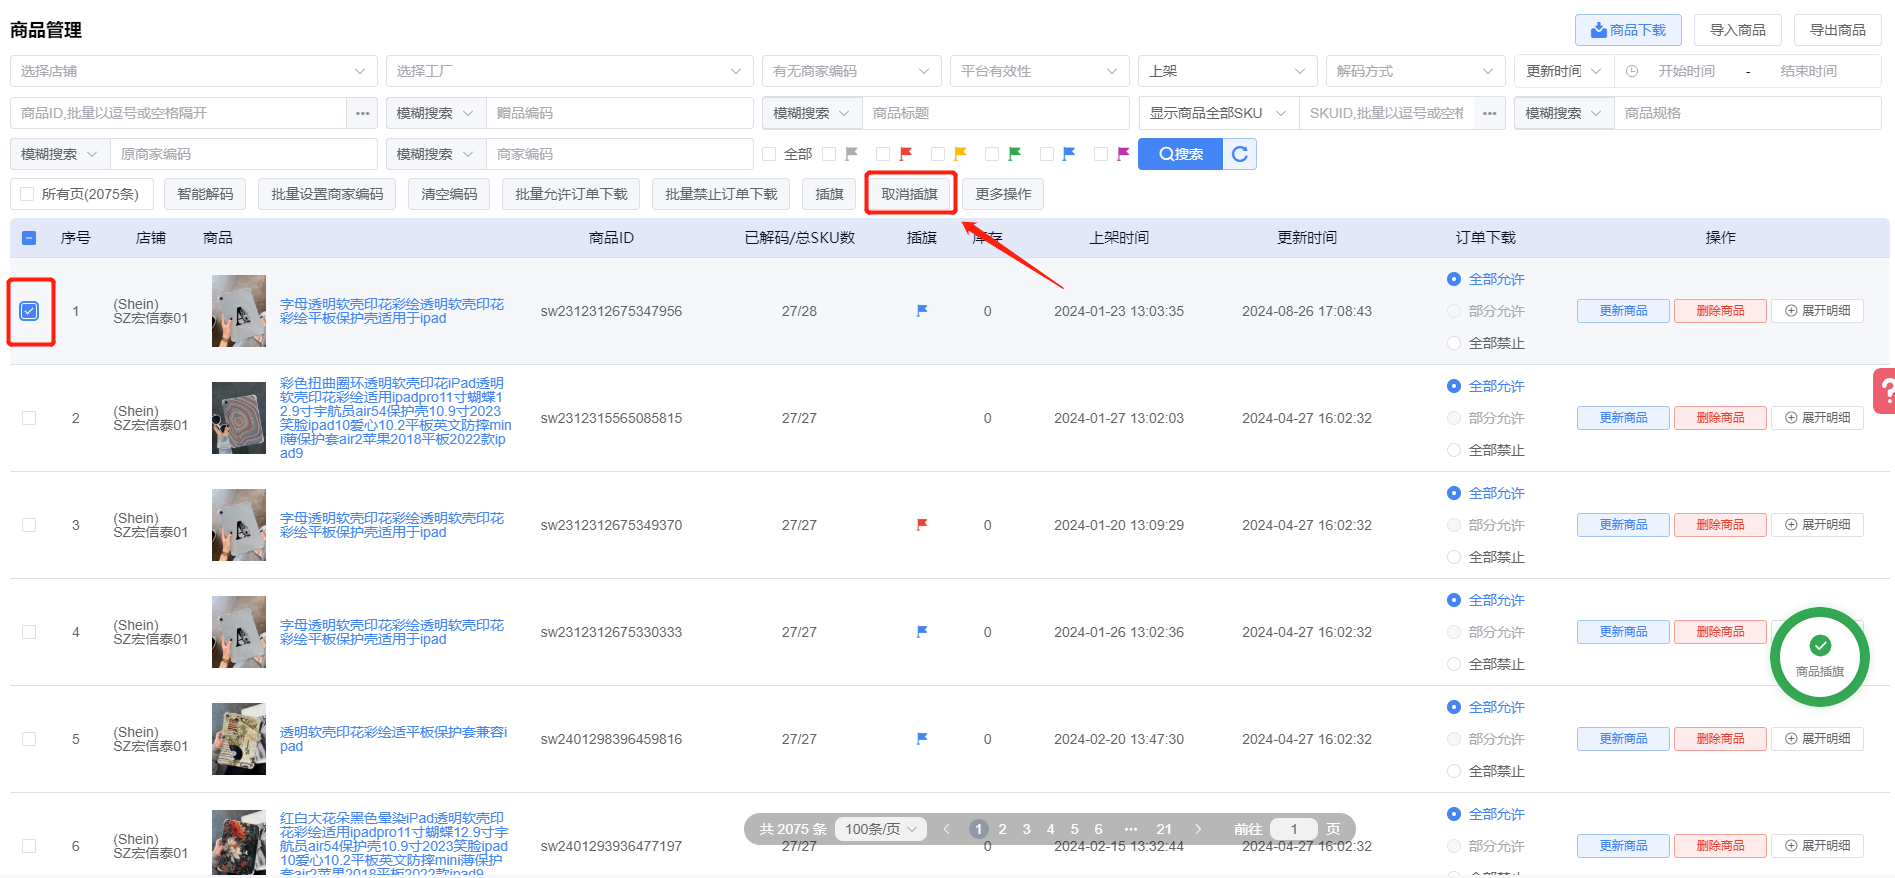
Task: Open the 选择店铺 dropdown
Action: tap(193, 72)
